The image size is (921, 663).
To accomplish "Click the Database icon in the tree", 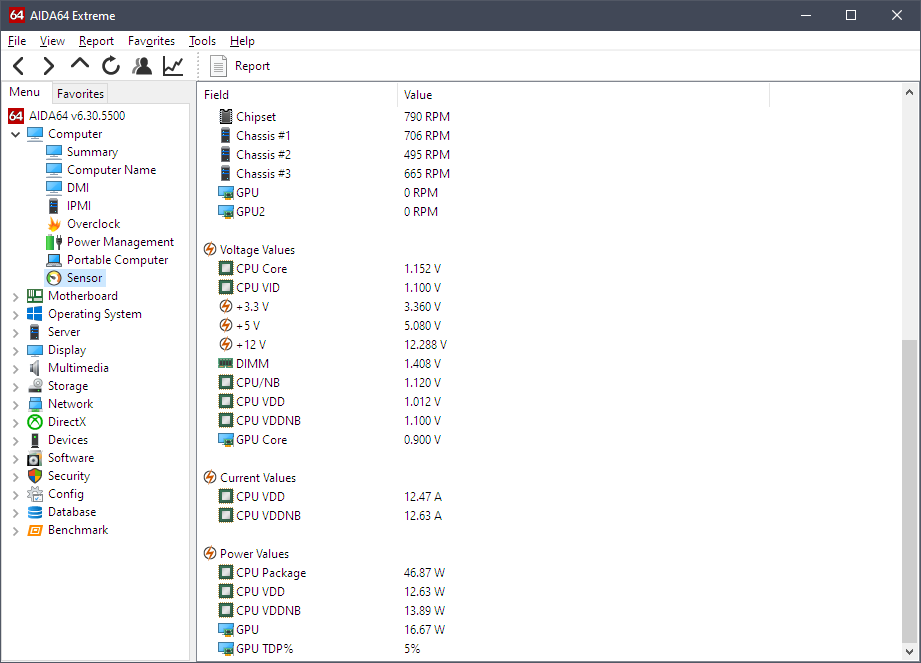I will 35,512.
